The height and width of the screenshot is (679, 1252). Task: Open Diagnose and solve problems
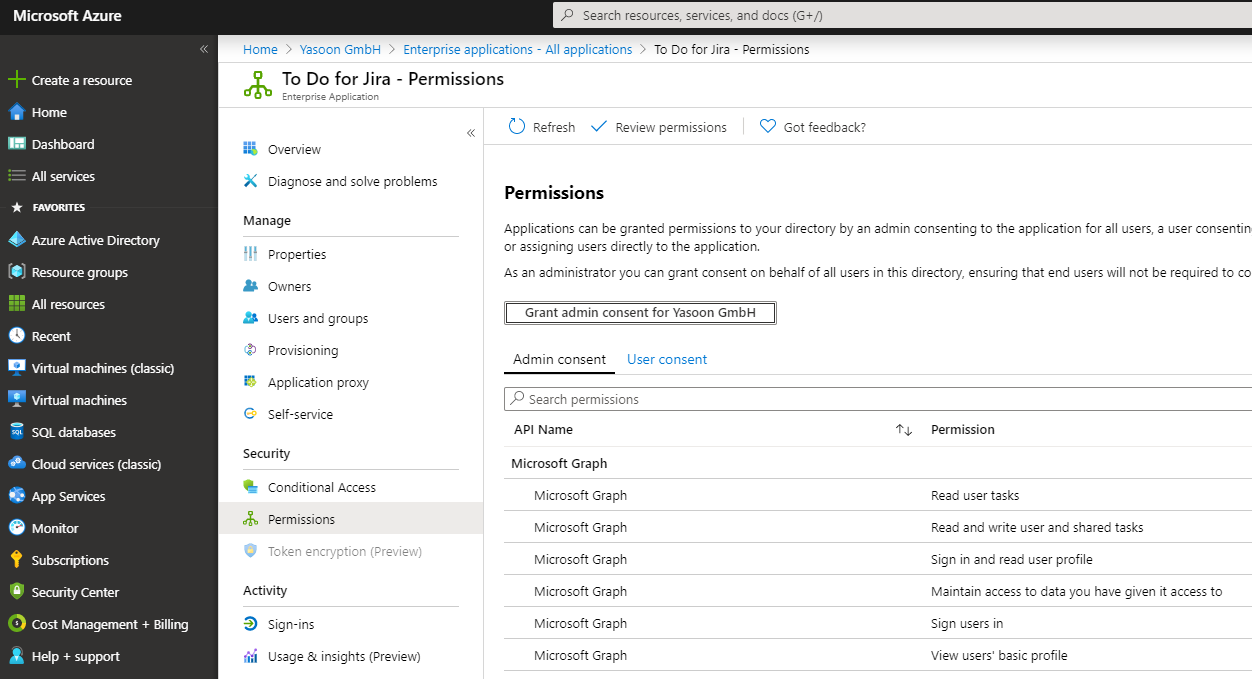click(352, 181)
